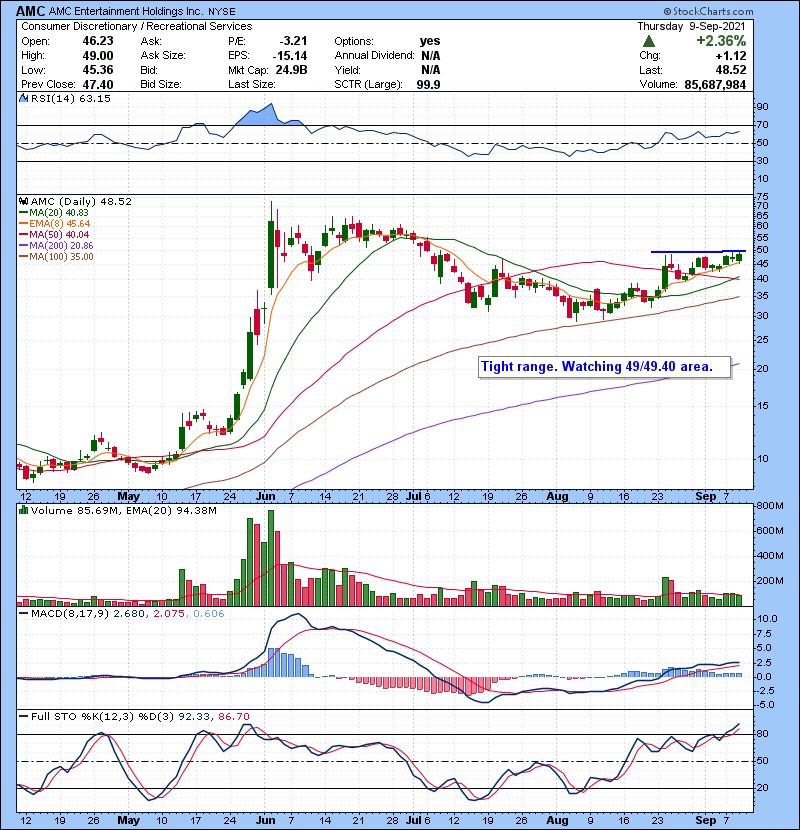The height and width of the screenshot is (830, 800).
Task: Click the Volume value 85,687,984
Action: [x=715, y=84]
